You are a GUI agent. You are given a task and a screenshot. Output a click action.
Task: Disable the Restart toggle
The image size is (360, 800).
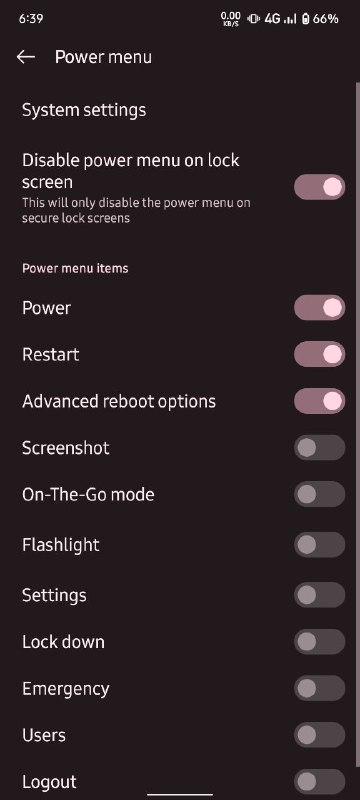tap(319, 355)
